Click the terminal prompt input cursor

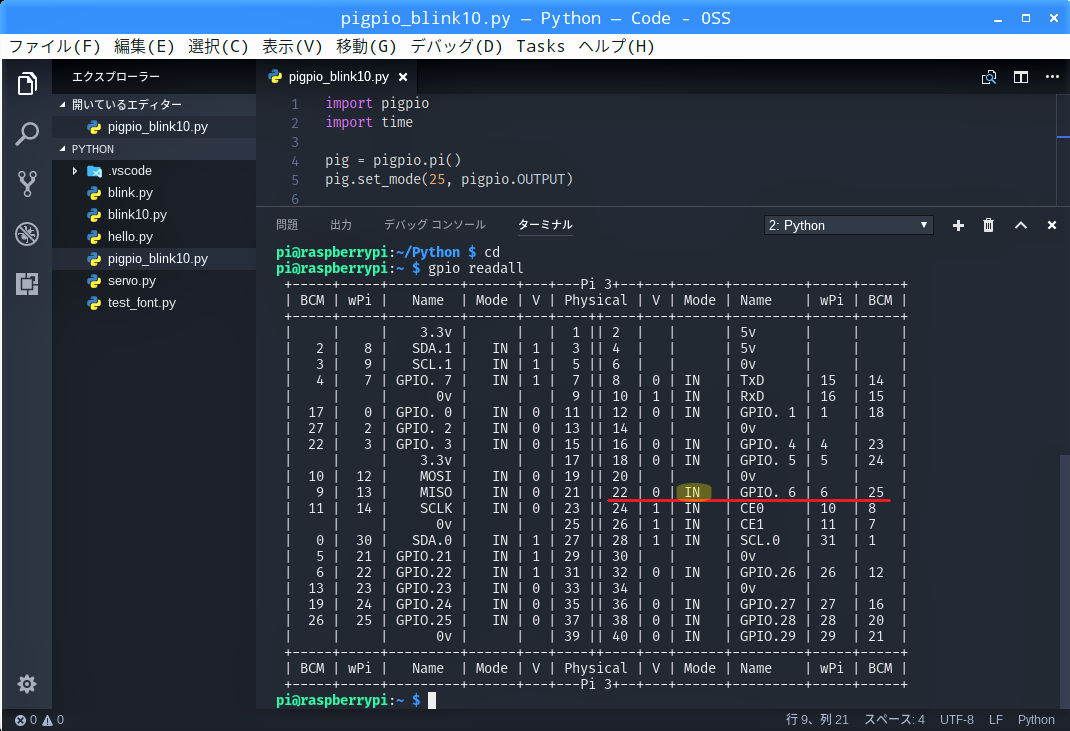point(432,700)
